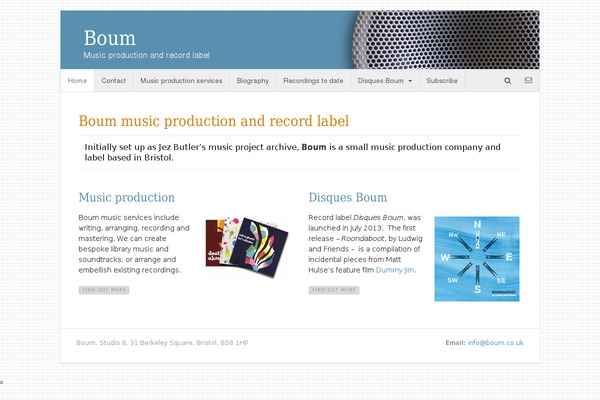Click the stacked album covers thumbnail

[247, 247]
